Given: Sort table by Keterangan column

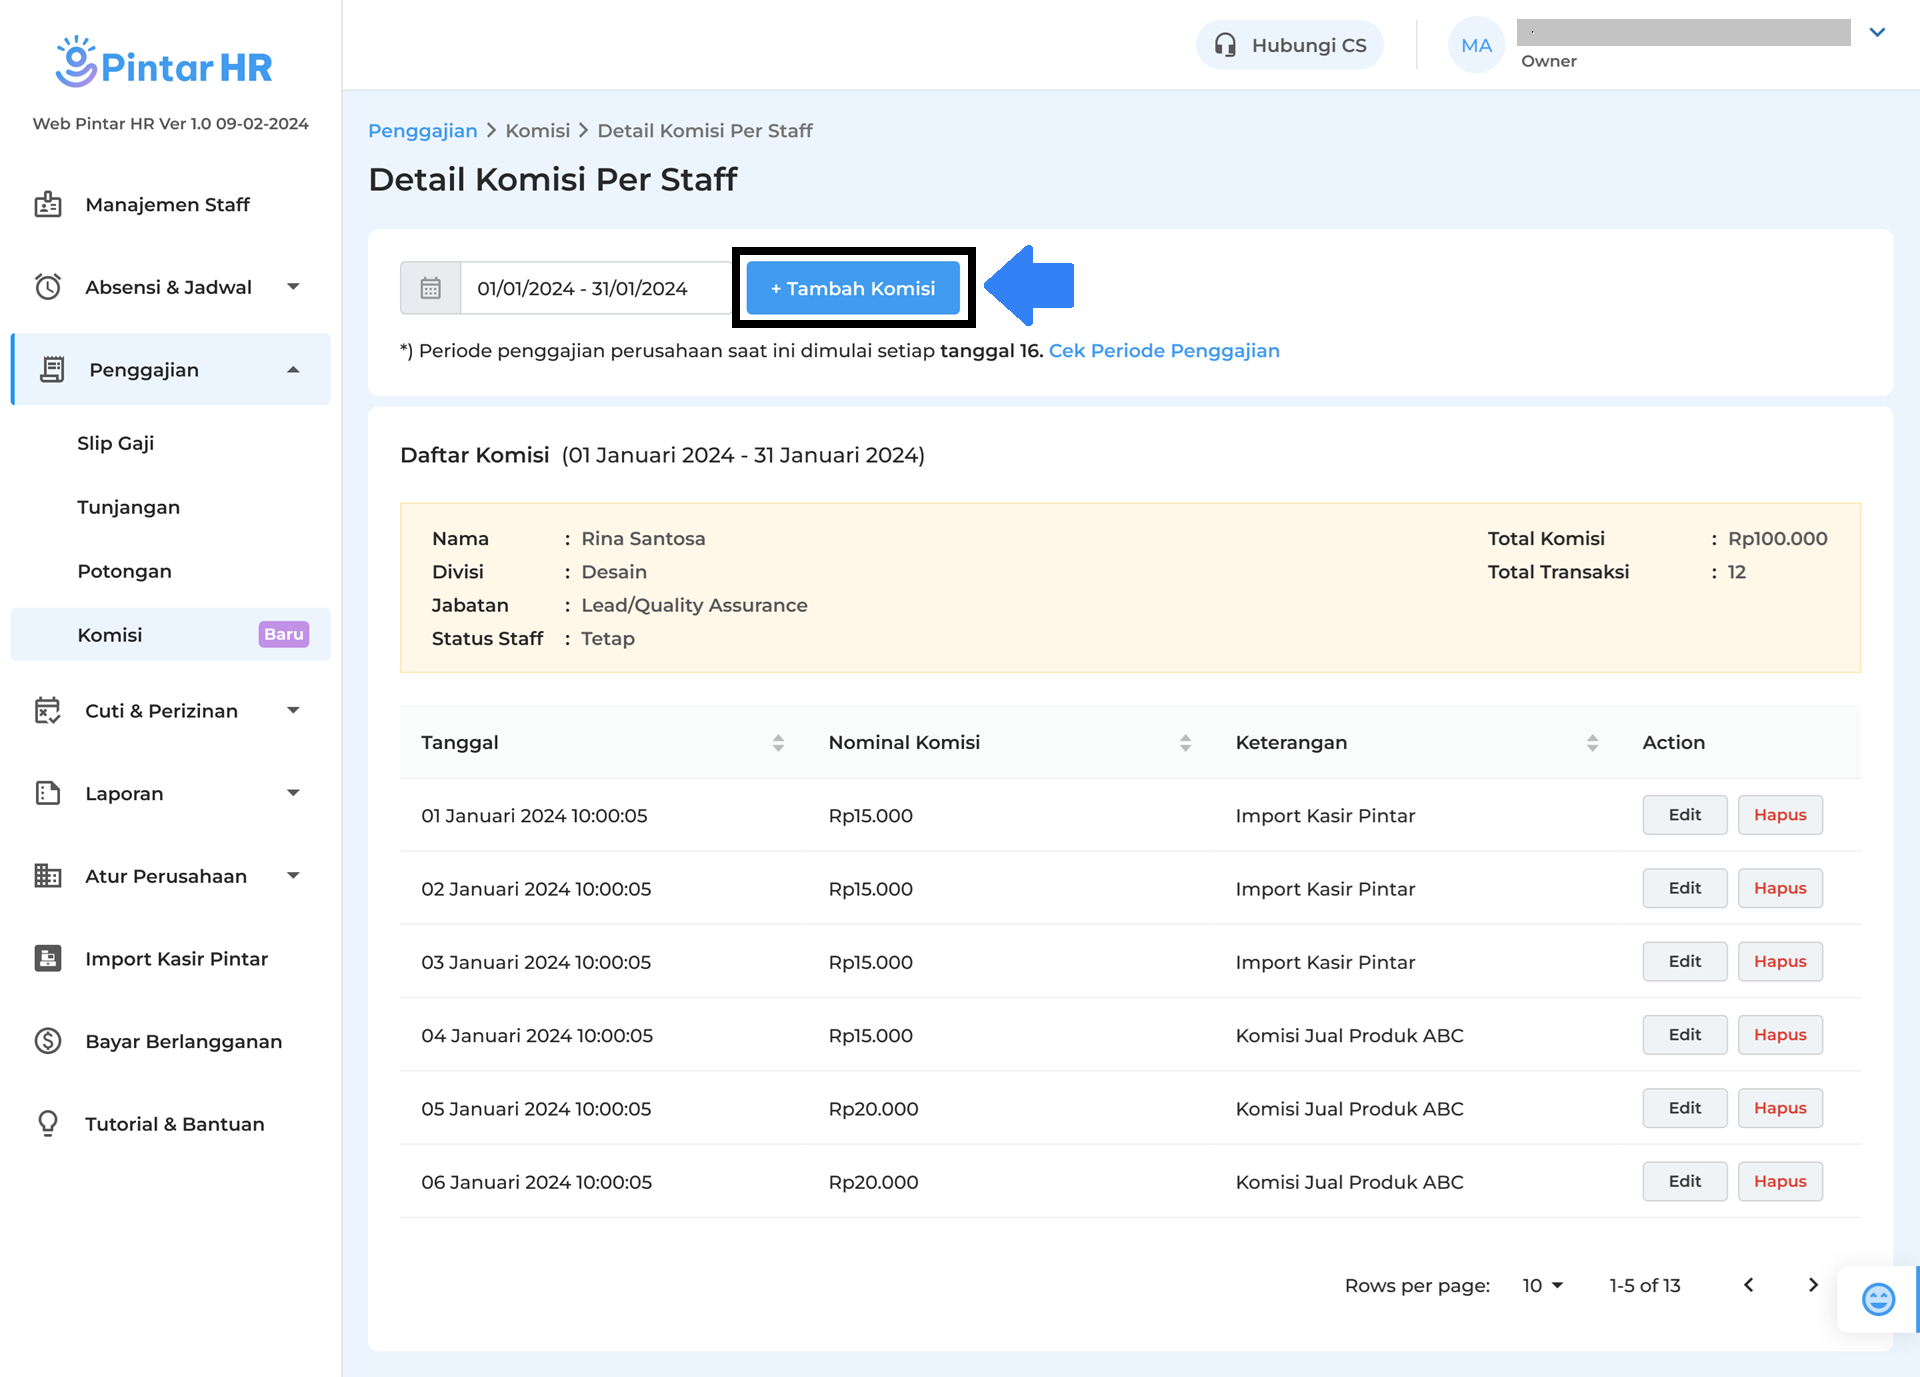Looking at the screenshot, I should [x=1592, y=742].
